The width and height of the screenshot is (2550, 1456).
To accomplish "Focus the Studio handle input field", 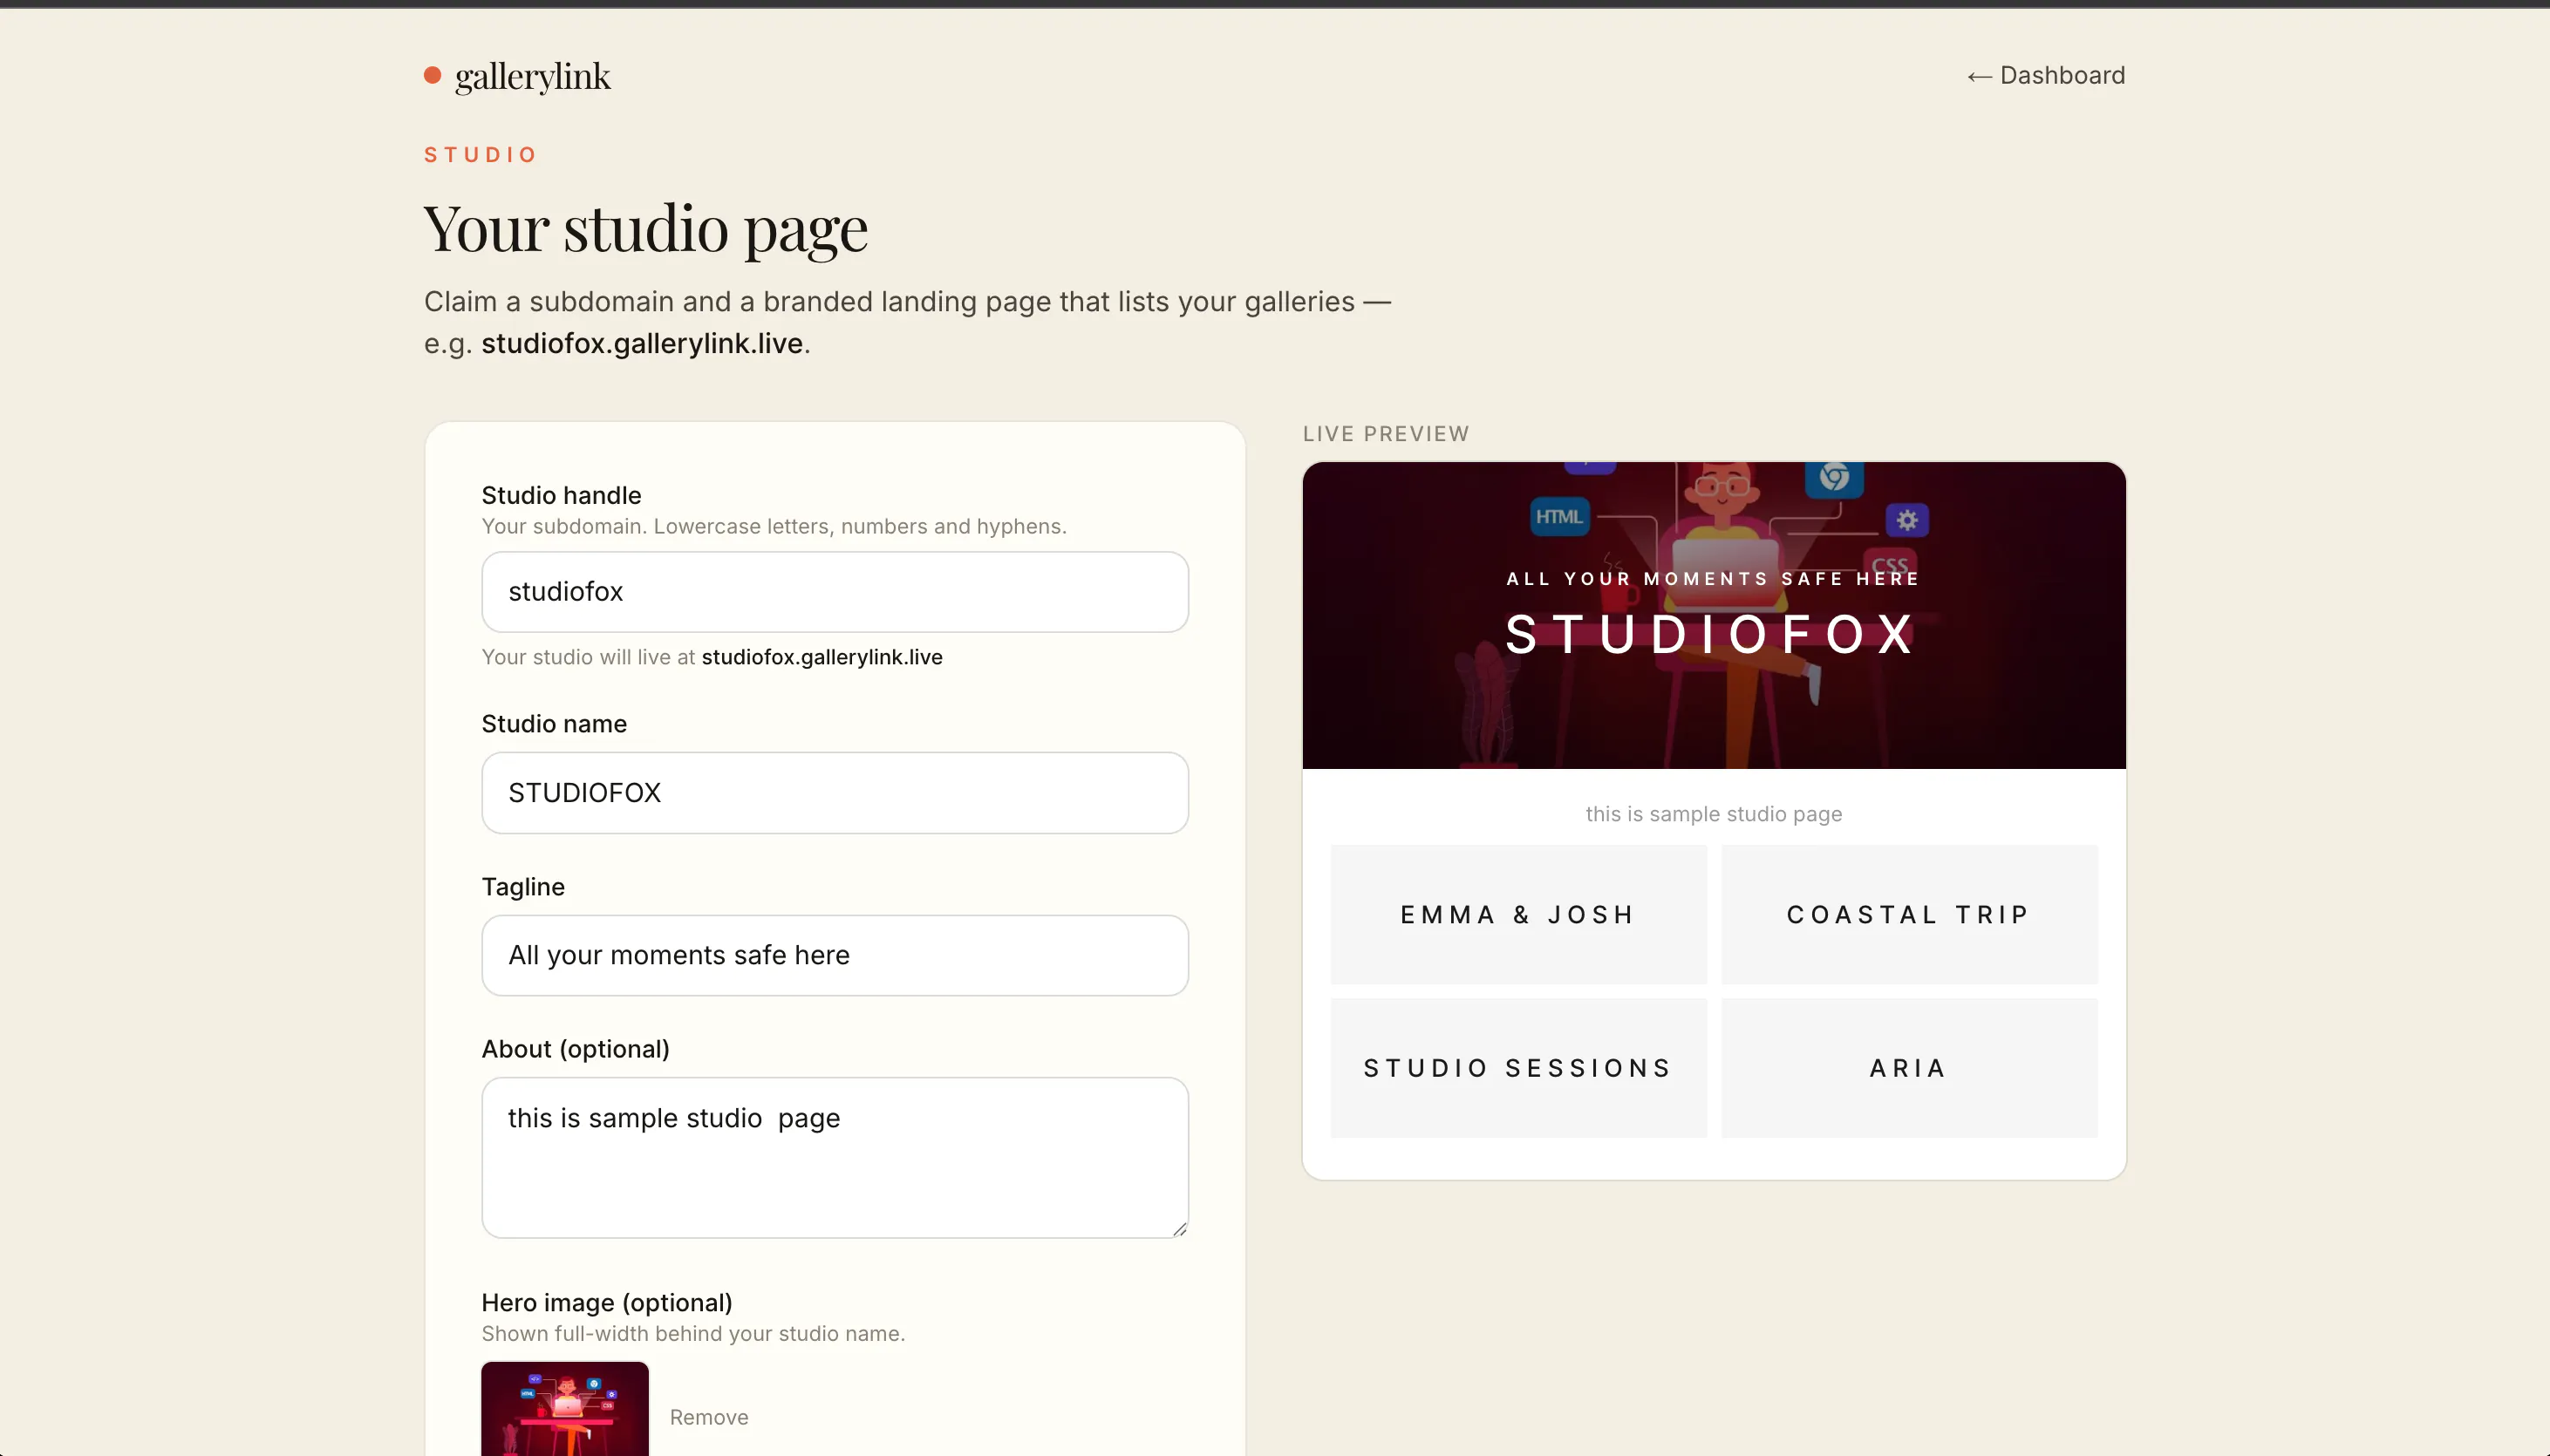I will click(x=834, y=591).
